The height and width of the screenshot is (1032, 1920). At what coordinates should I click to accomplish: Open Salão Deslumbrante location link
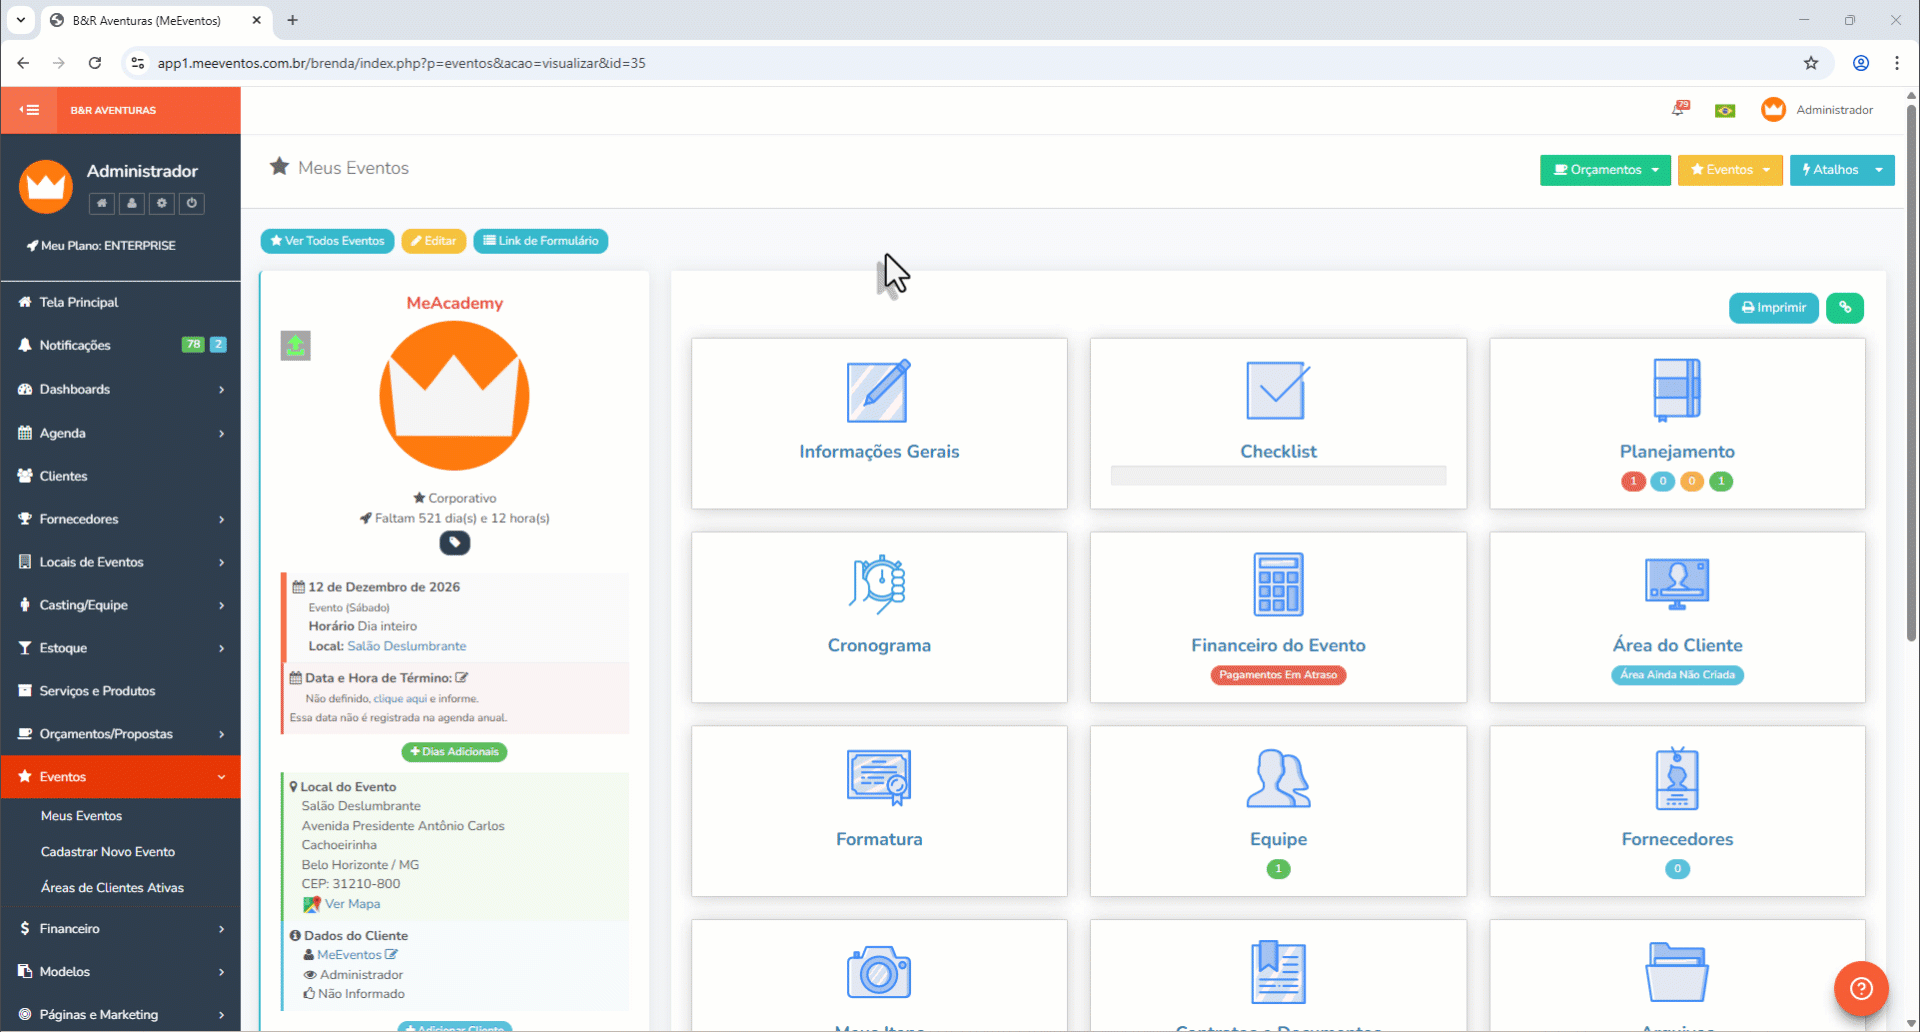[x=406, y=646]
